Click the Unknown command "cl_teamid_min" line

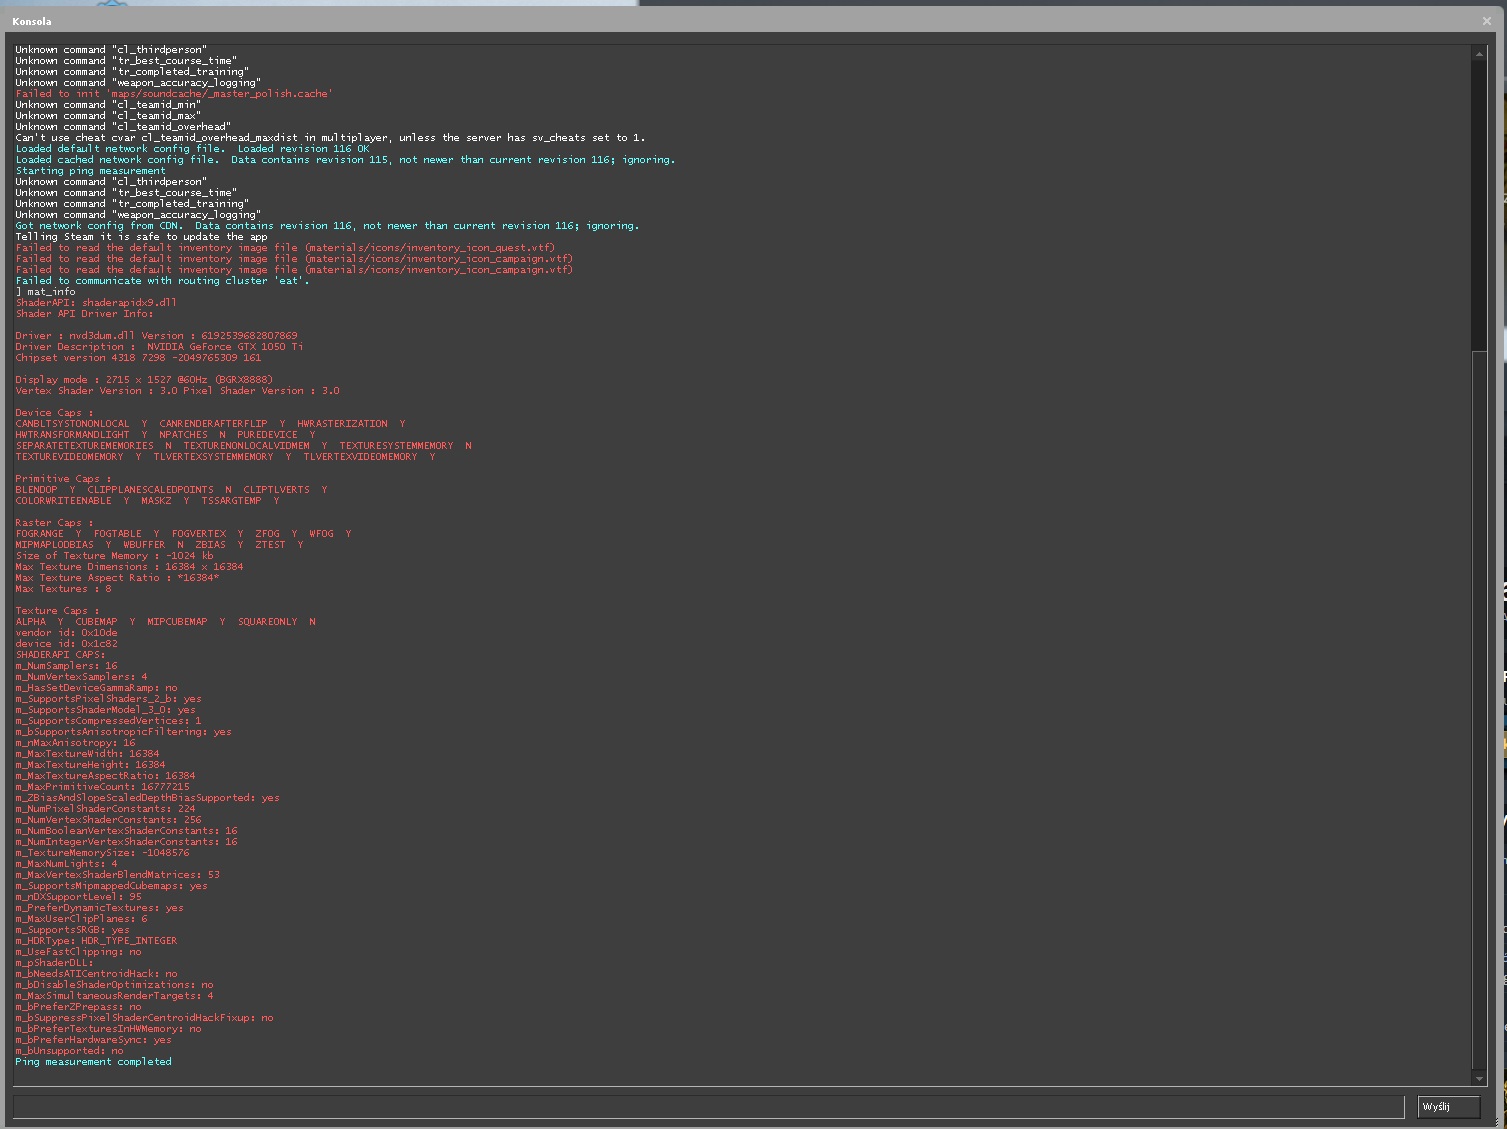point(108,105)
